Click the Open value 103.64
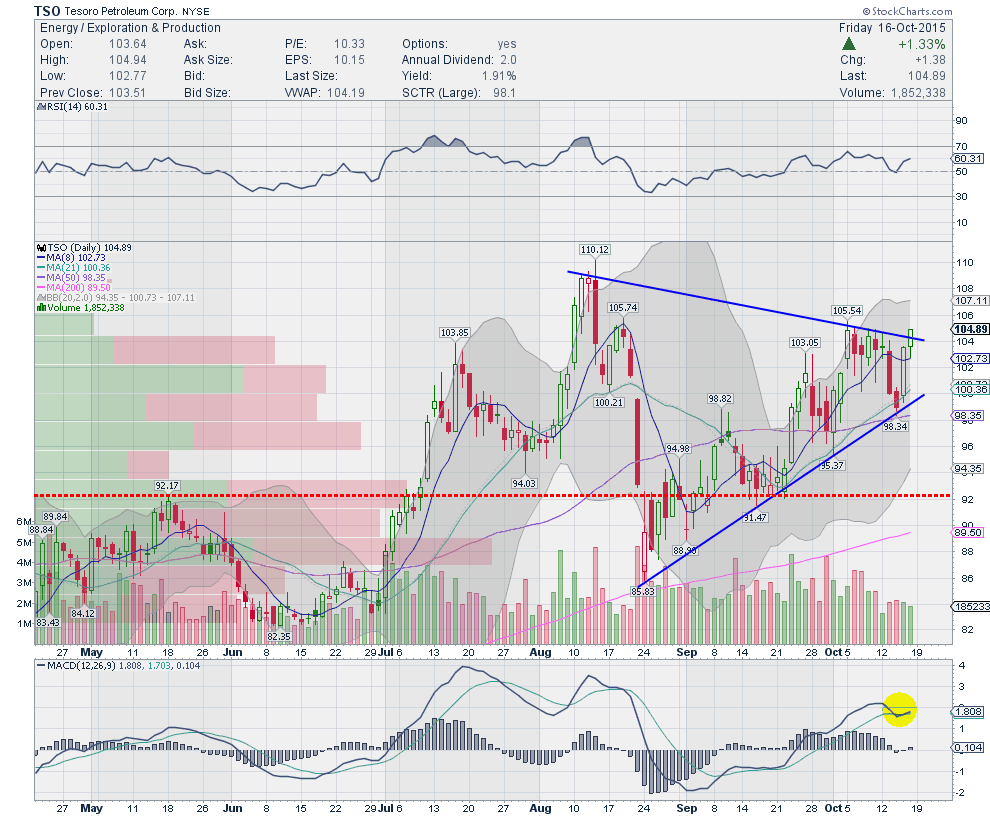Image resolution: width=990 pixels, height=817 pixels. point(128,44)
